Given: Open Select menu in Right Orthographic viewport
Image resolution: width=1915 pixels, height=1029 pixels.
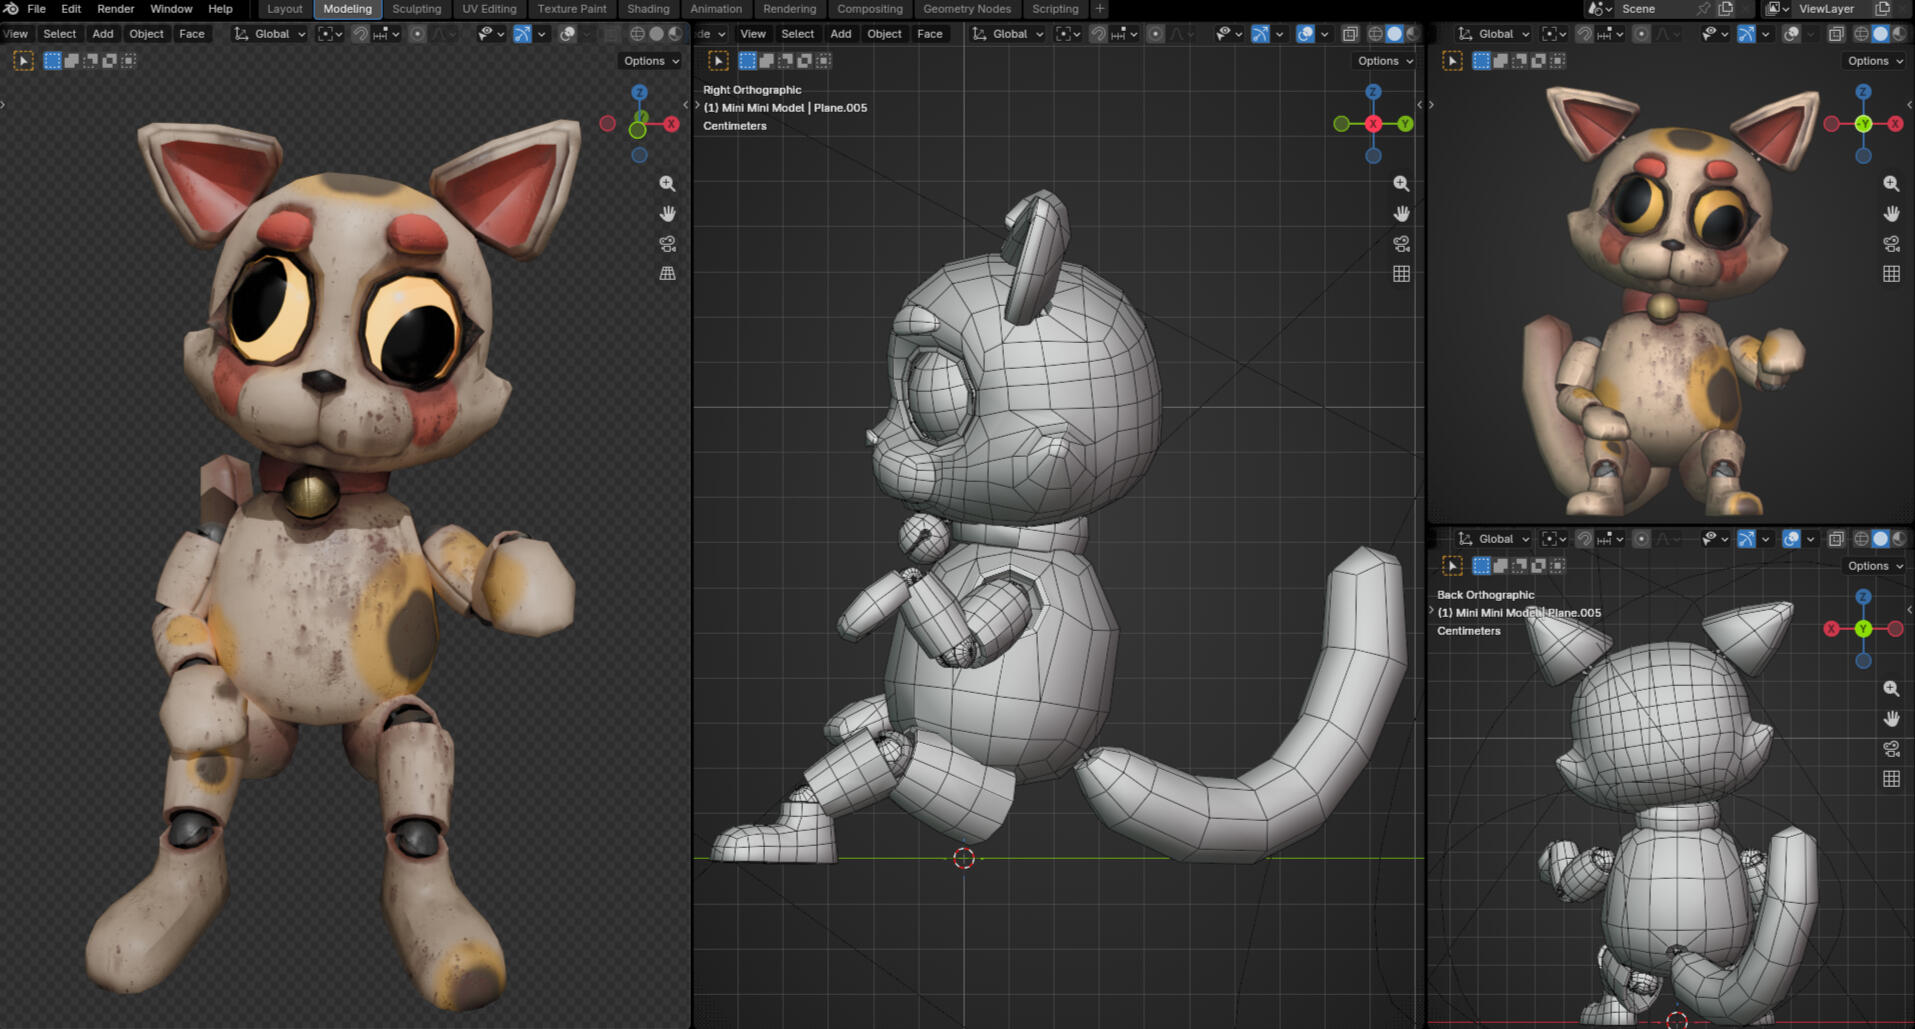Looking at the screenshot, I should 797,34.
